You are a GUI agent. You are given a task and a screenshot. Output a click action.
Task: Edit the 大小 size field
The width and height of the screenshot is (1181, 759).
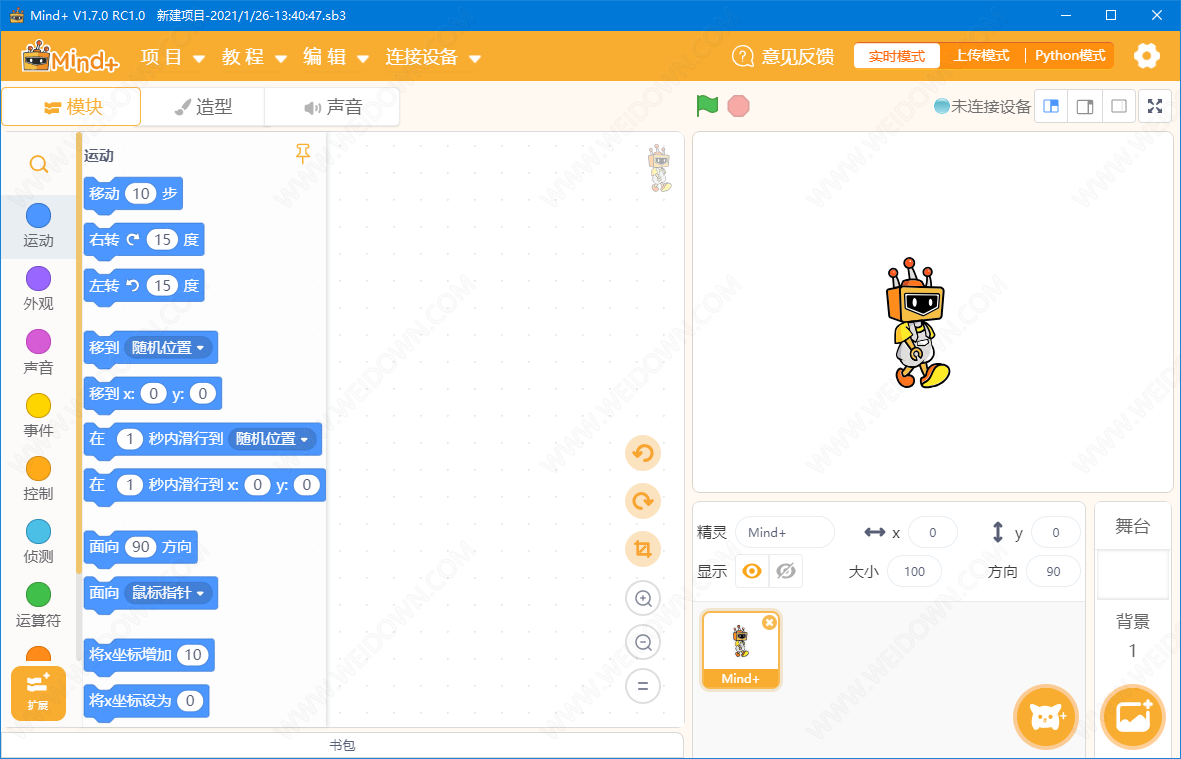tap(914, 572)
